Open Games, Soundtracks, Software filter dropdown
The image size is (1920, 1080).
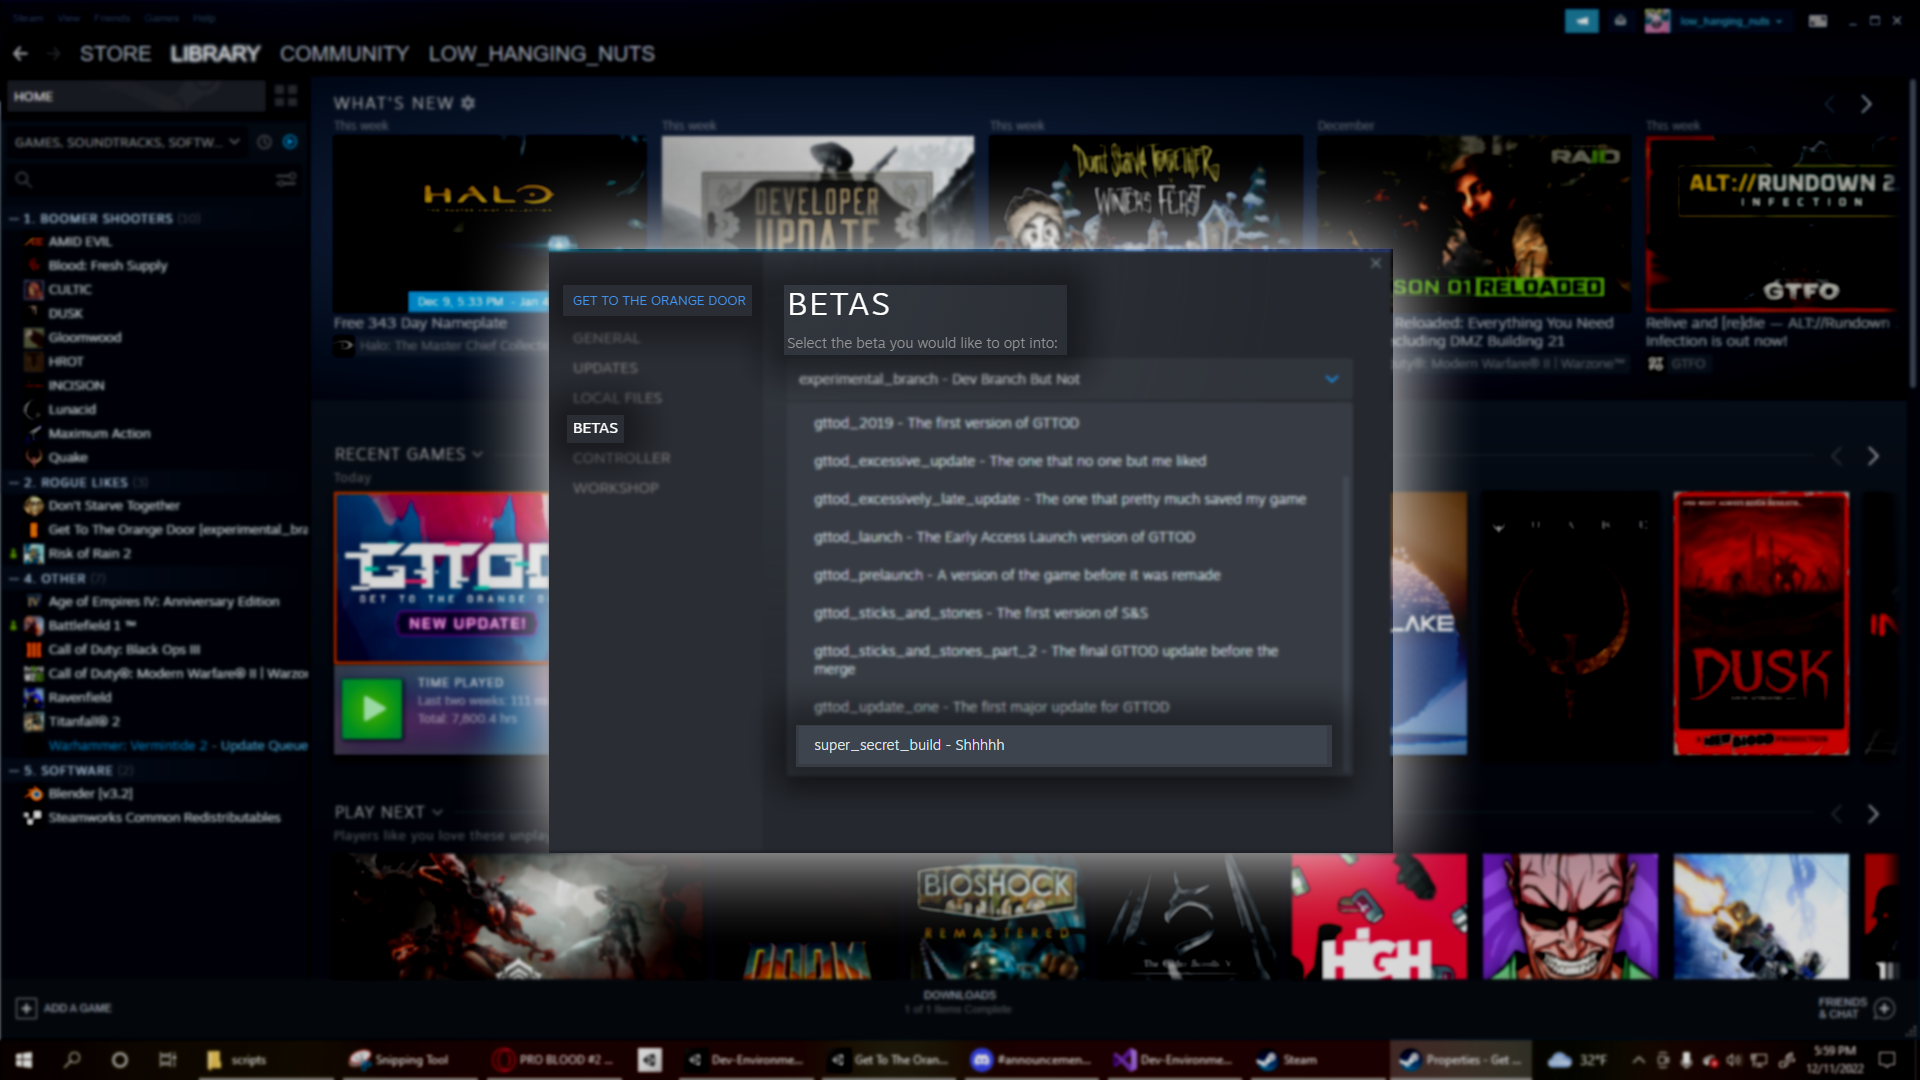coord(127,142)
